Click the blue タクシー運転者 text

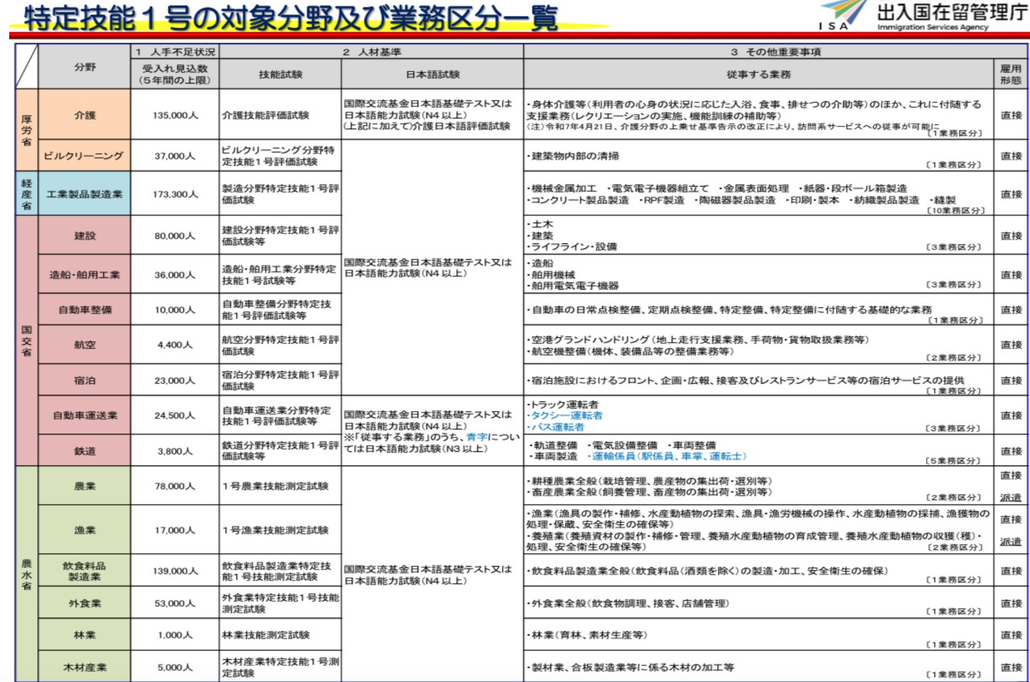point(564,415)
